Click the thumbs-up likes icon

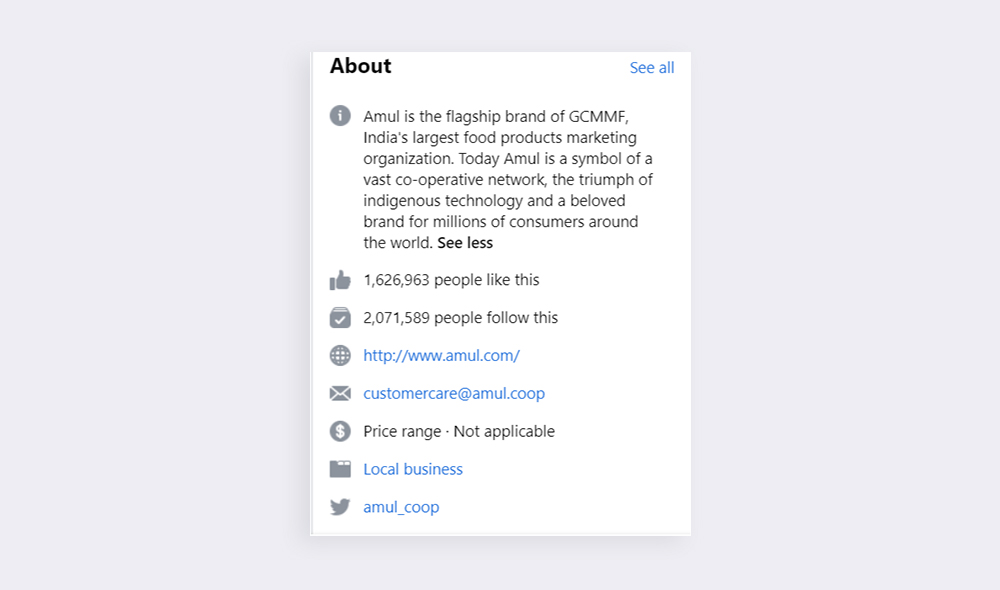coord(340,280)
